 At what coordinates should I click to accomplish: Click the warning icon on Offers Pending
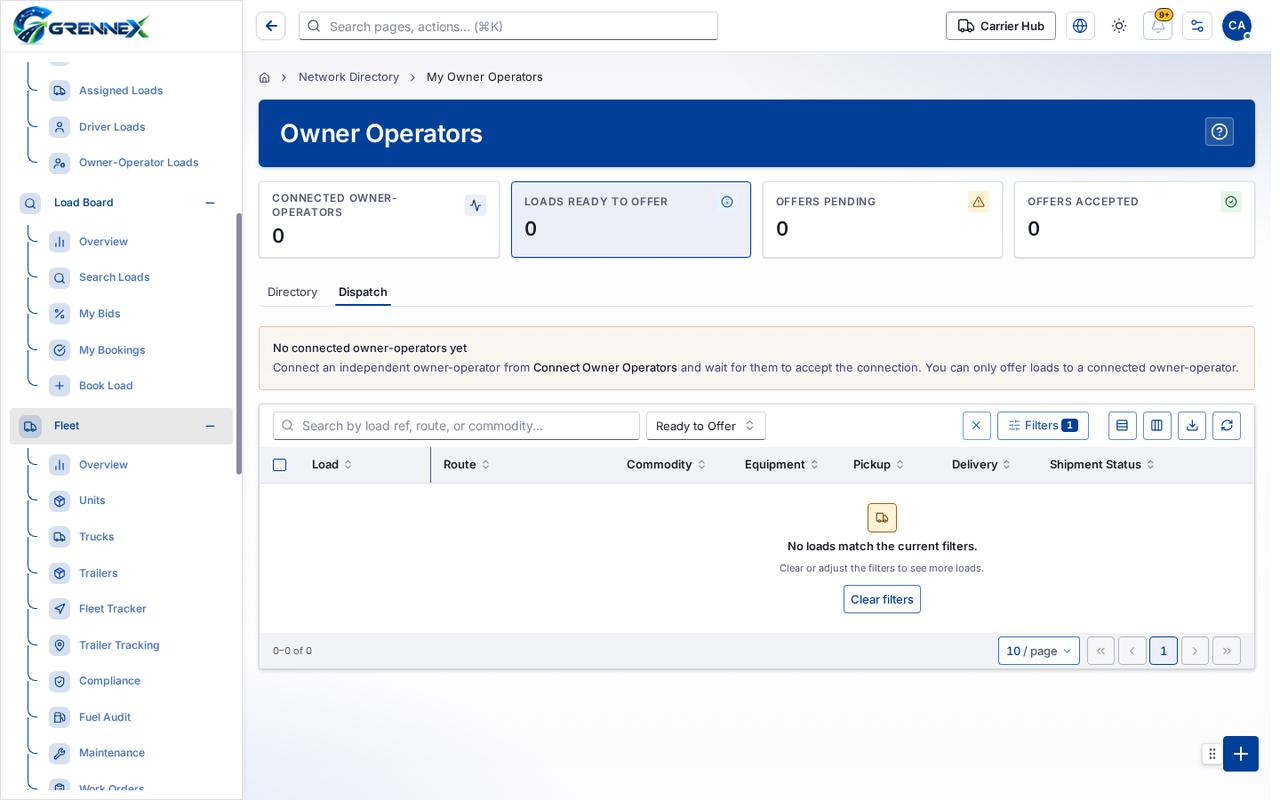pos(979,202)
